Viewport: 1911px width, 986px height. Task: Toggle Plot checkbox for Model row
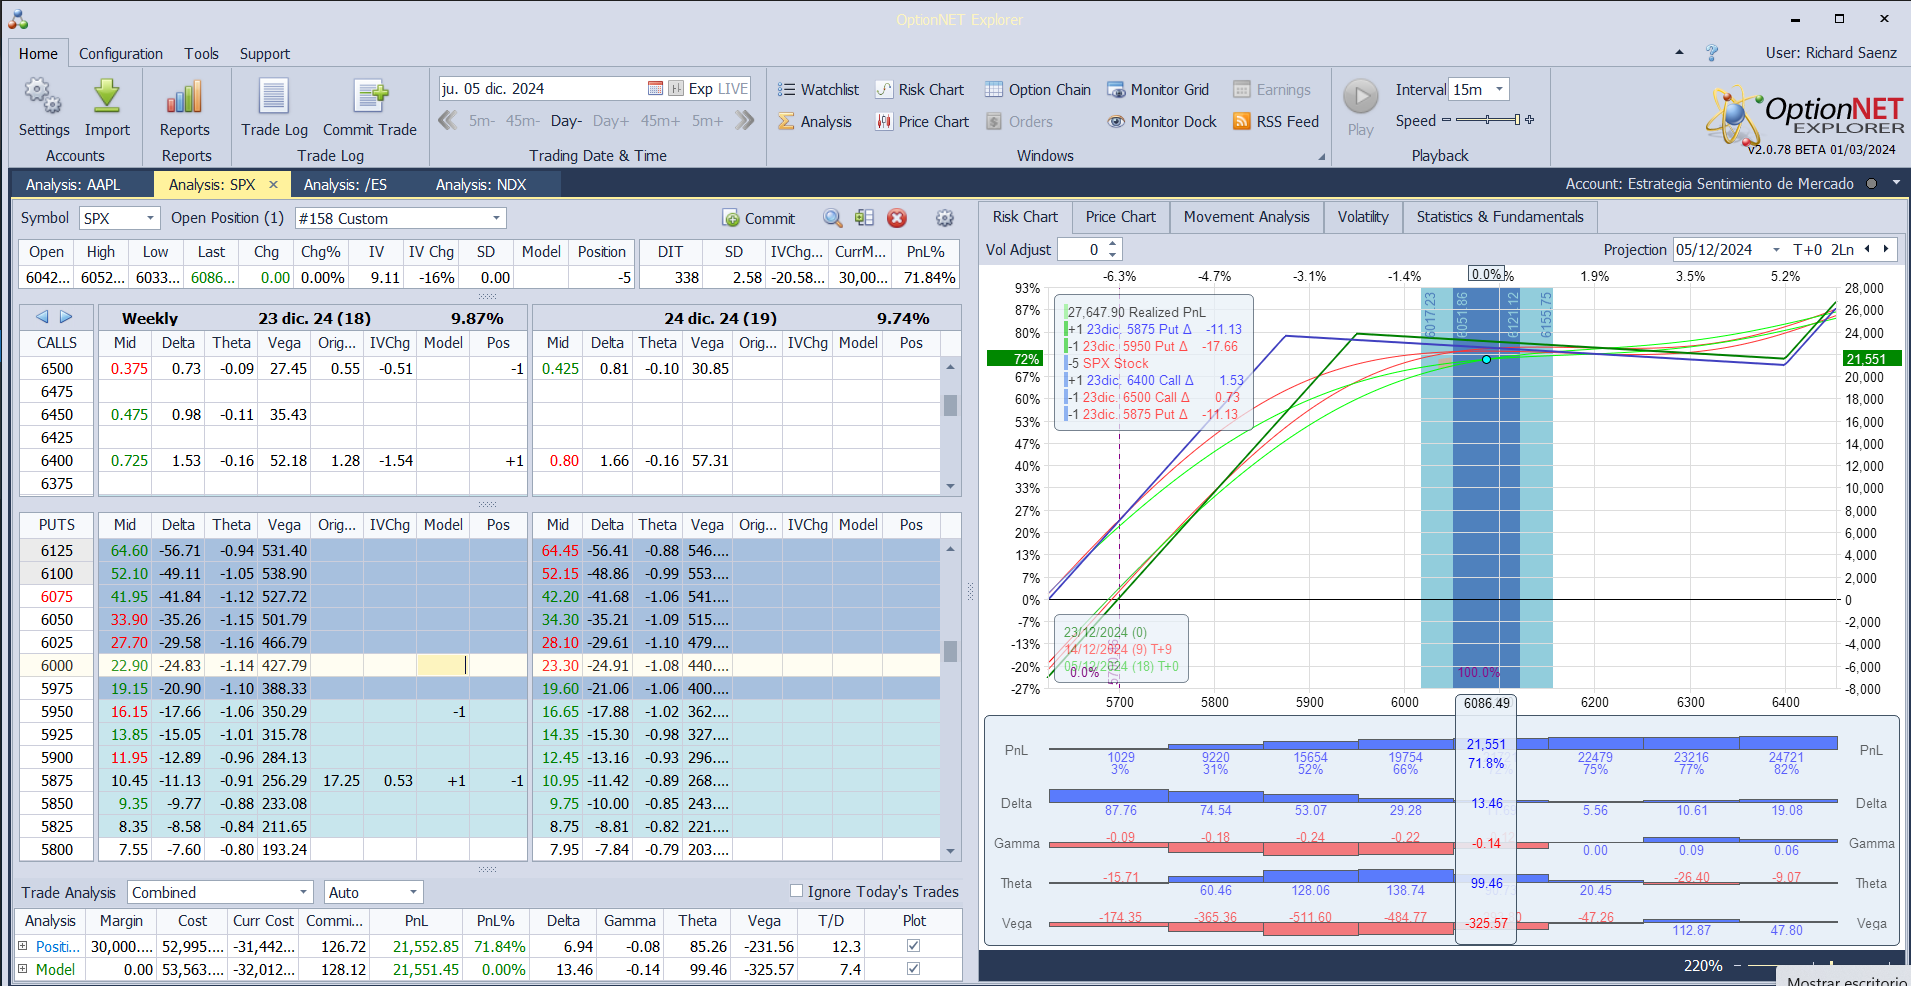[913, 969]
